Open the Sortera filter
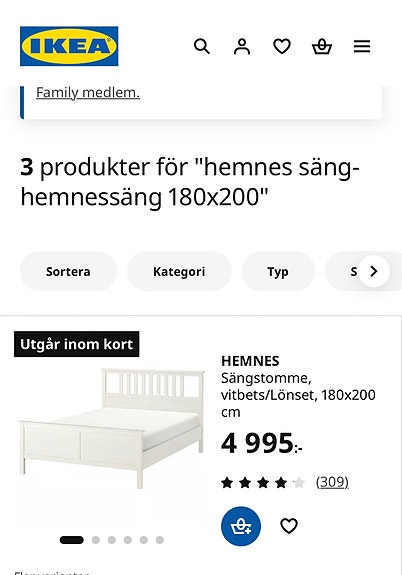 [68, 271]
